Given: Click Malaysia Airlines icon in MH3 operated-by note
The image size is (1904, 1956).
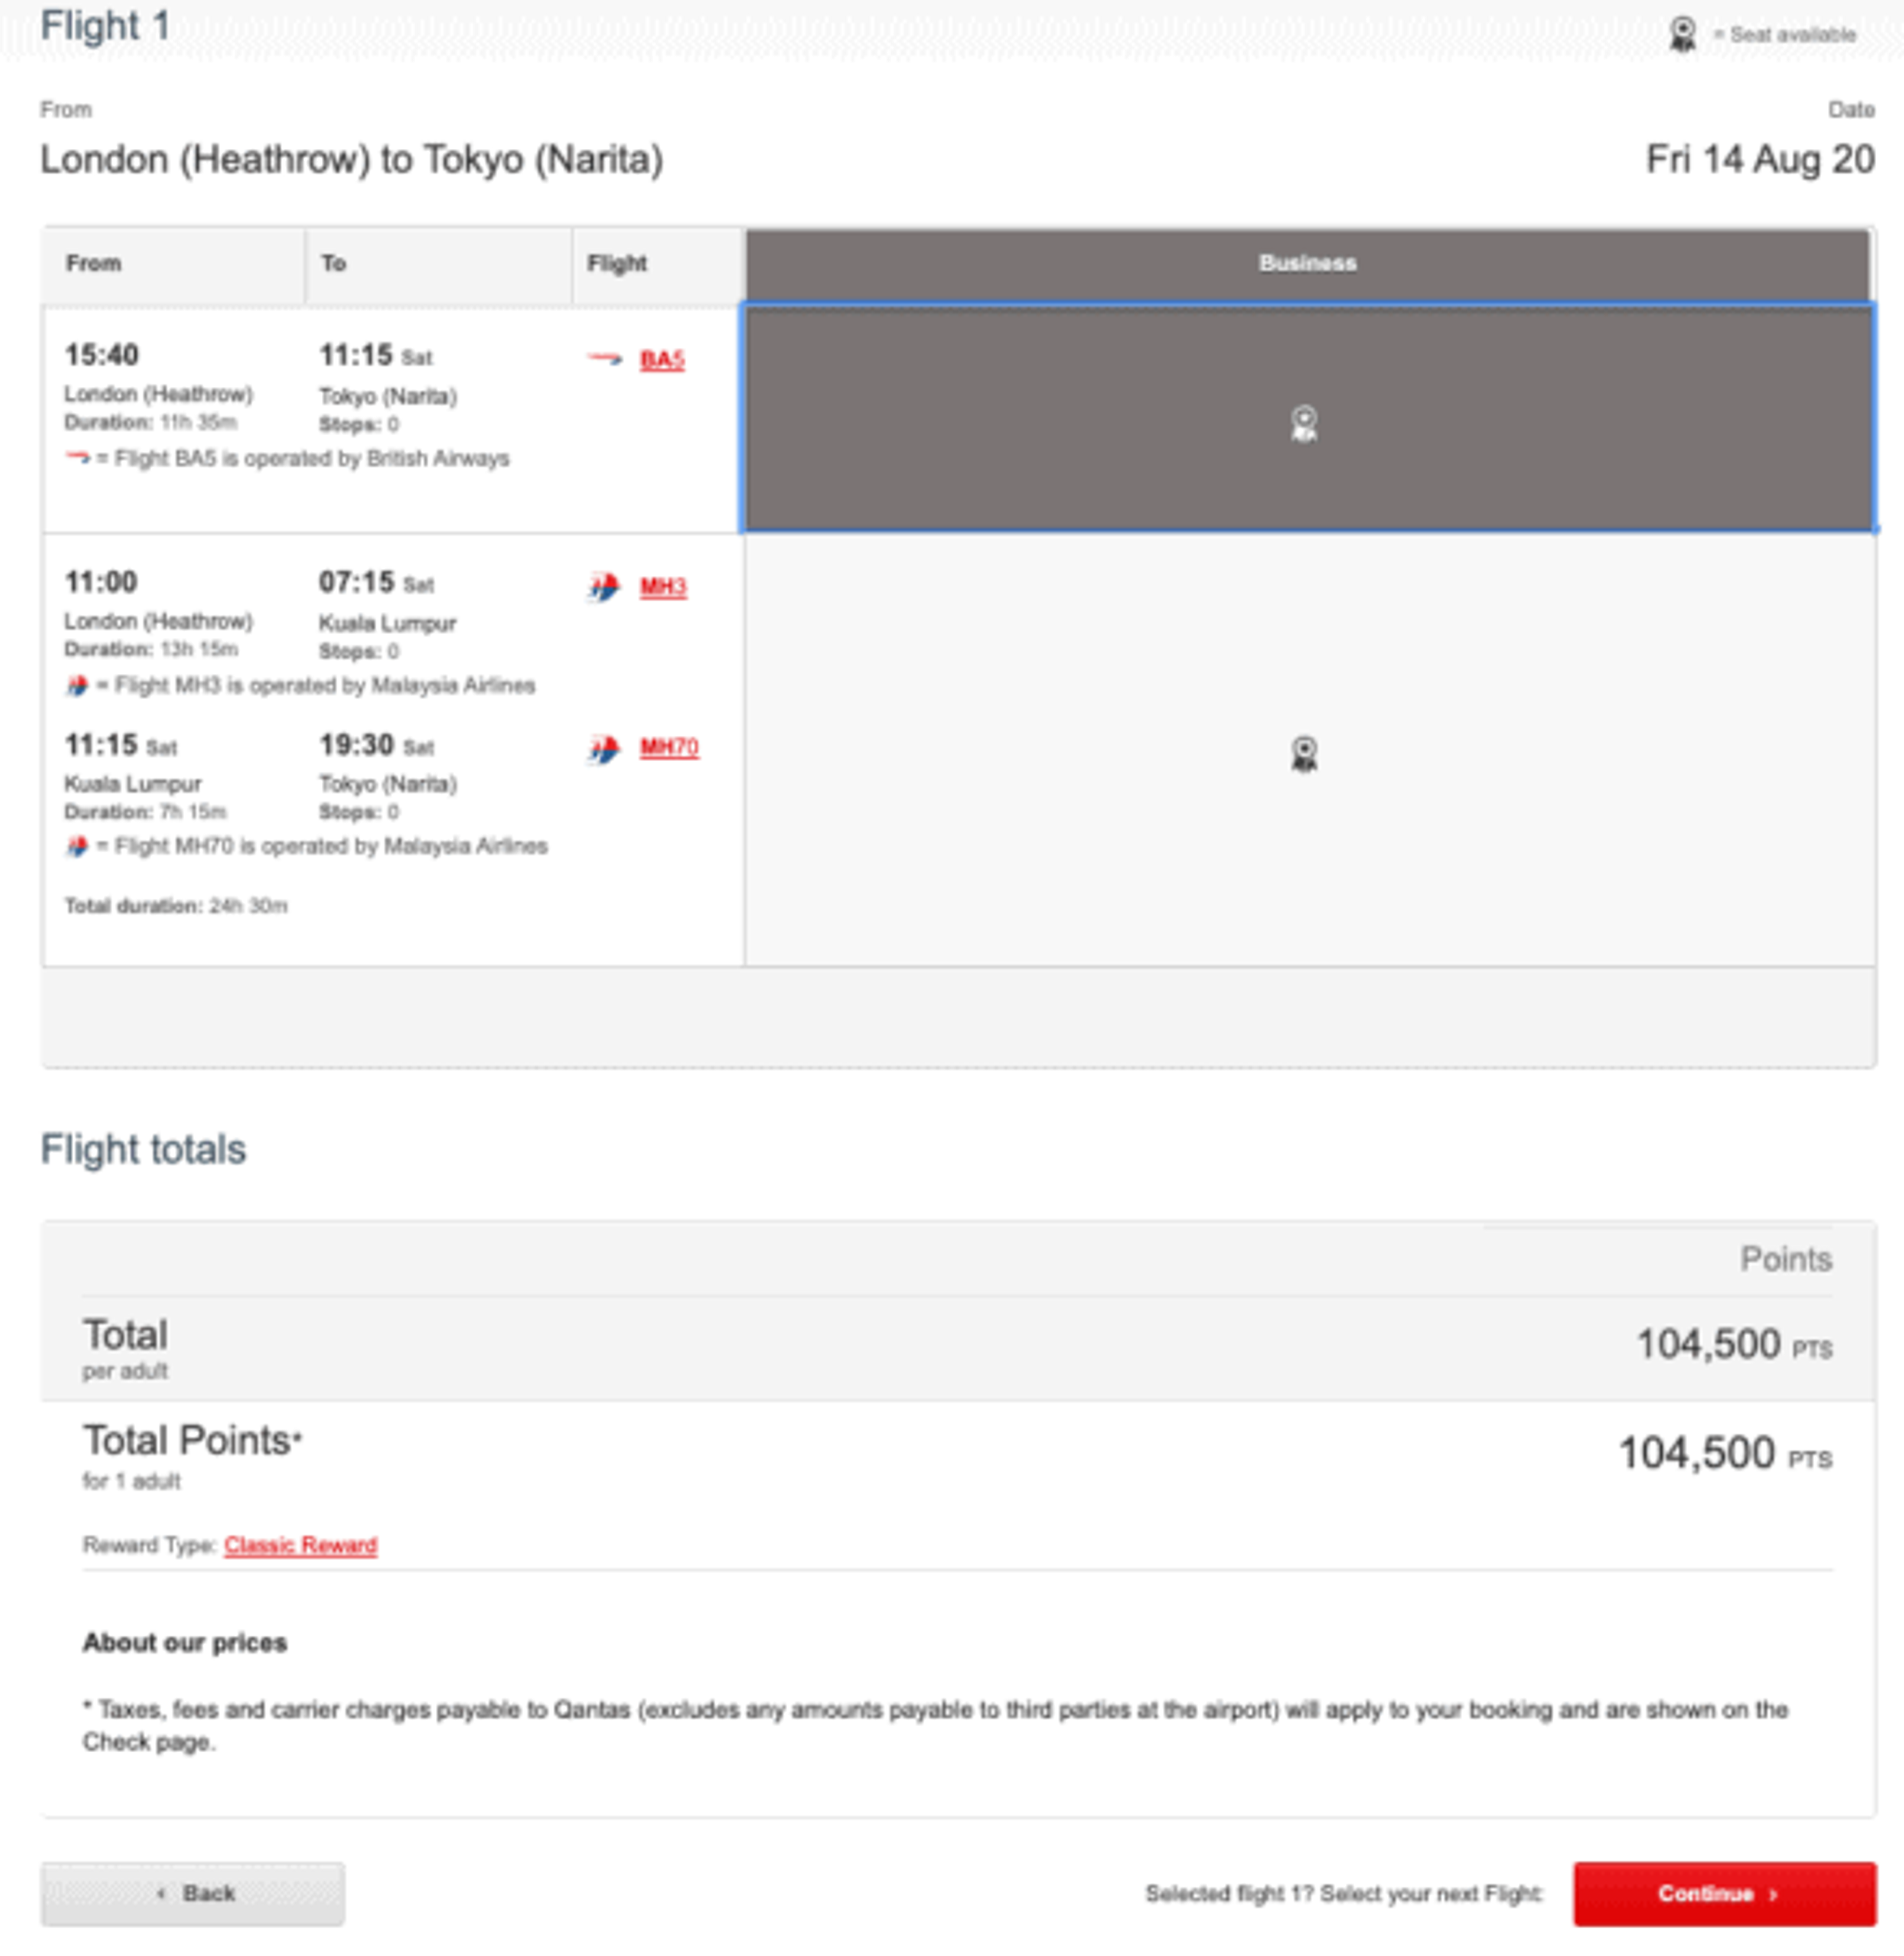Looking at the screenshot, I should pos(77,685).
